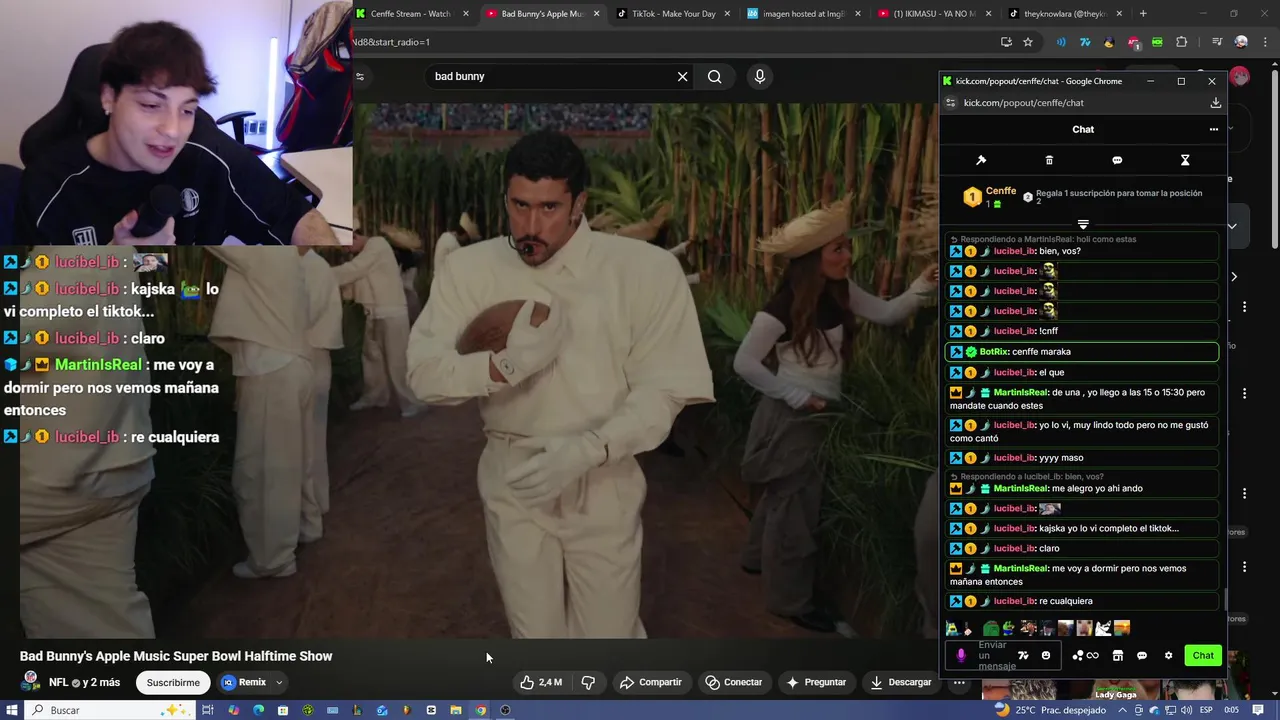Open the moderation hammer tool in chat
The width and height of the screenshot is (1280, 720).
(x=981, y=160)
